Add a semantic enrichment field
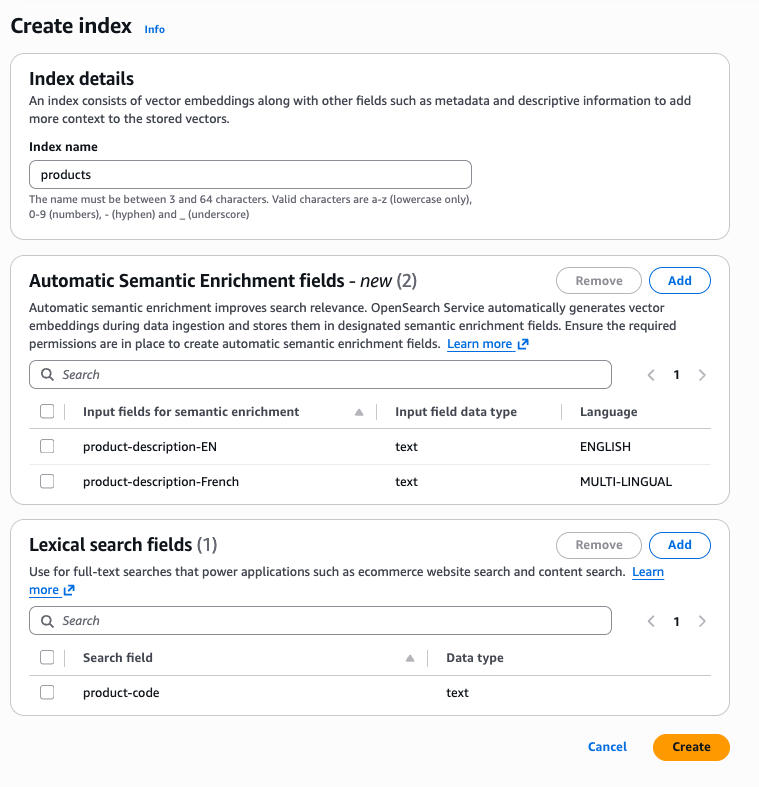Image resolution: width=759 pixels, height=787 pixels. point(679,281)
